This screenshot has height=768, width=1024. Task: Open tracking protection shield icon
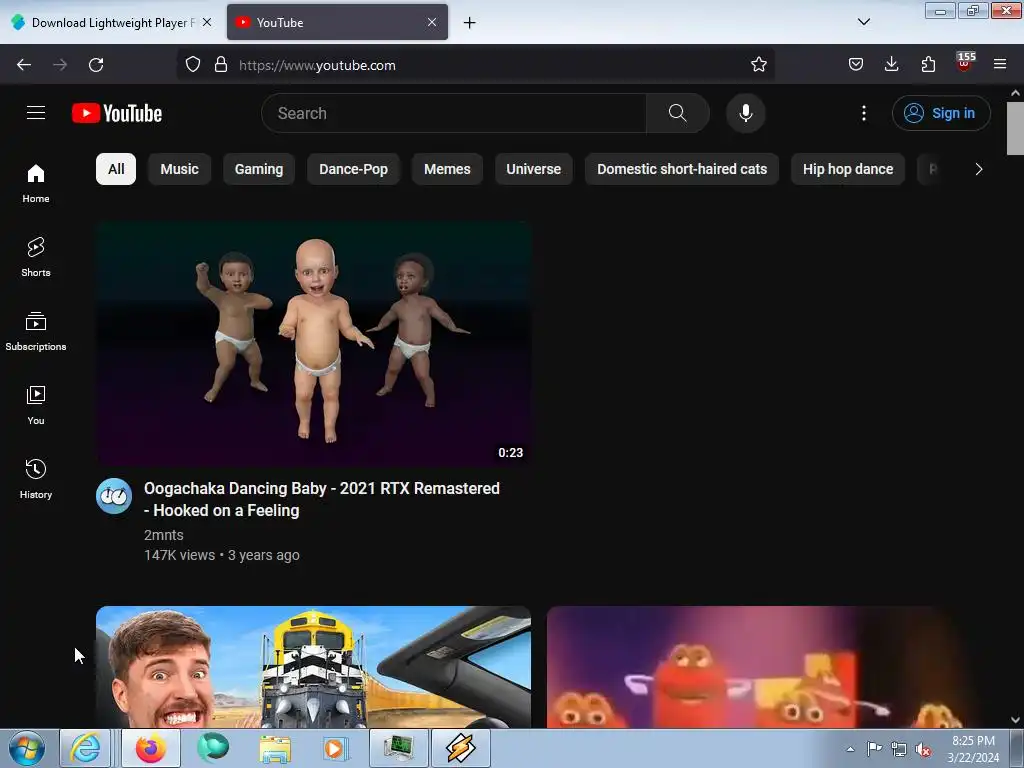coord(193,65)
